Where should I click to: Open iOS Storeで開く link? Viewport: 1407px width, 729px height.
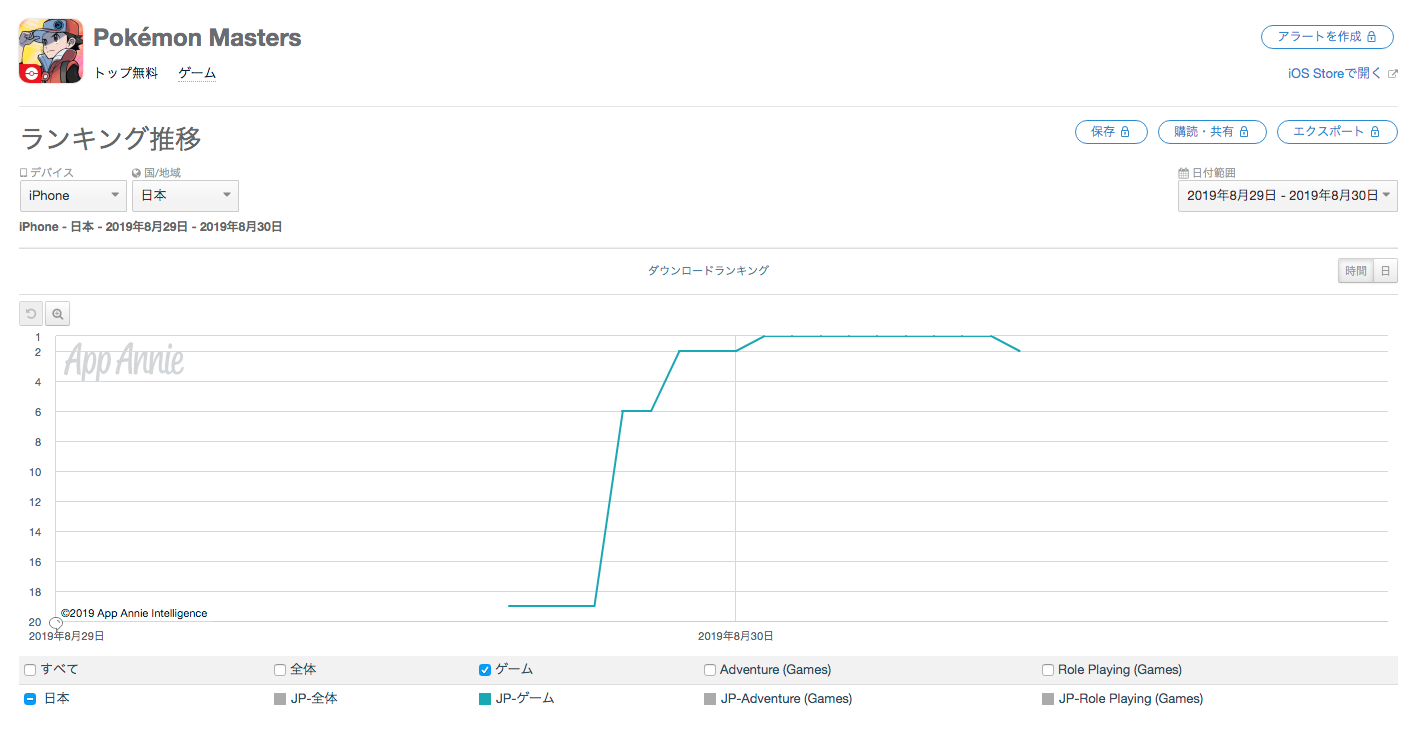pyautogui.click(x=1335, y=73)
